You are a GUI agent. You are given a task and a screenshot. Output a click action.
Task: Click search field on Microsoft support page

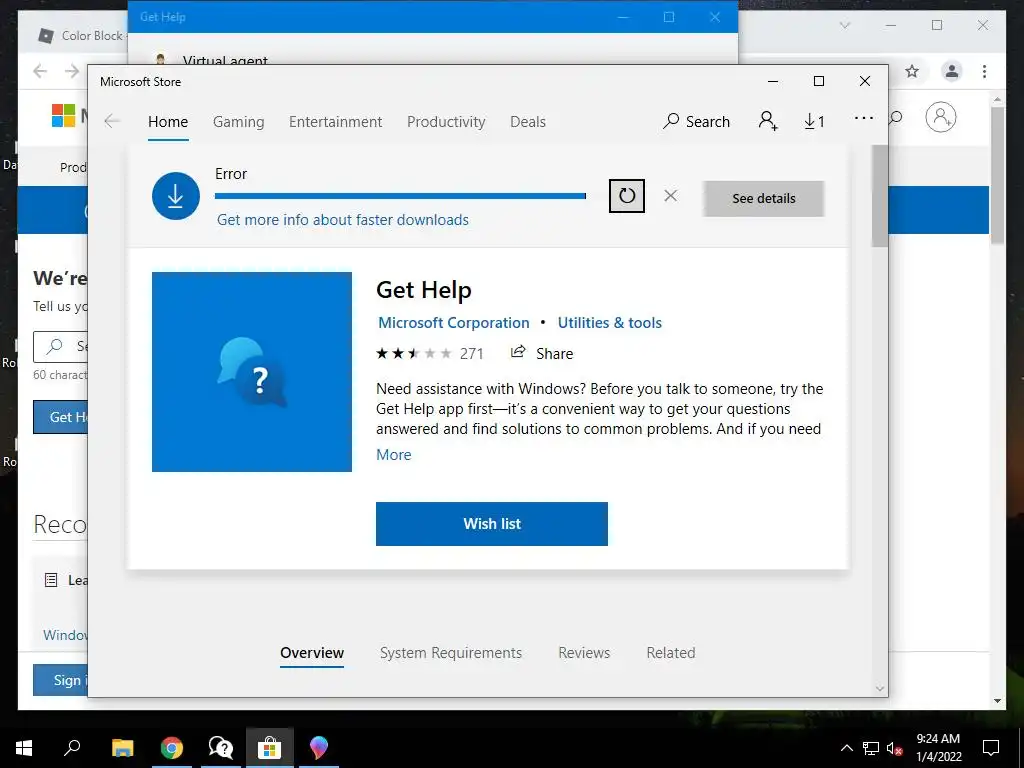point(60,346)
